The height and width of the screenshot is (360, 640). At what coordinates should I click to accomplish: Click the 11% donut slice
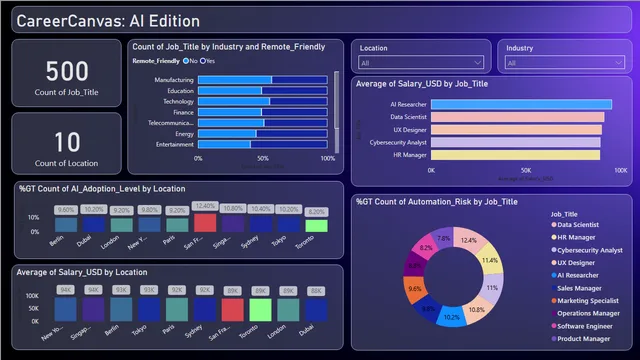[492, 288]
